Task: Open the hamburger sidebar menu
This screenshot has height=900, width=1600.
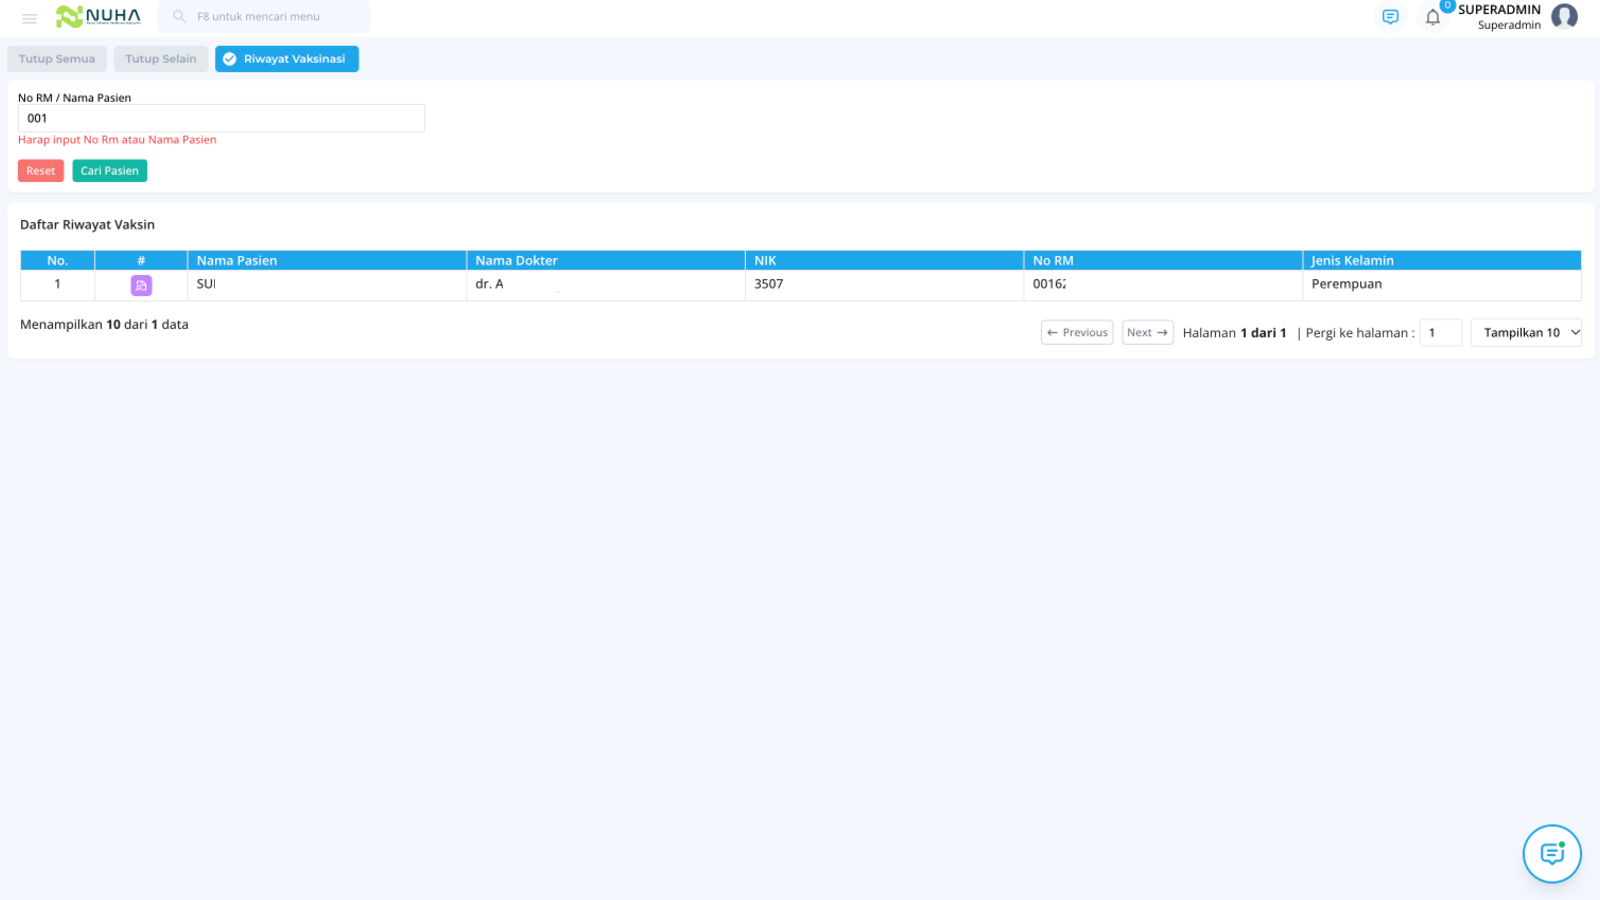Action: click(x=29, y=18)
